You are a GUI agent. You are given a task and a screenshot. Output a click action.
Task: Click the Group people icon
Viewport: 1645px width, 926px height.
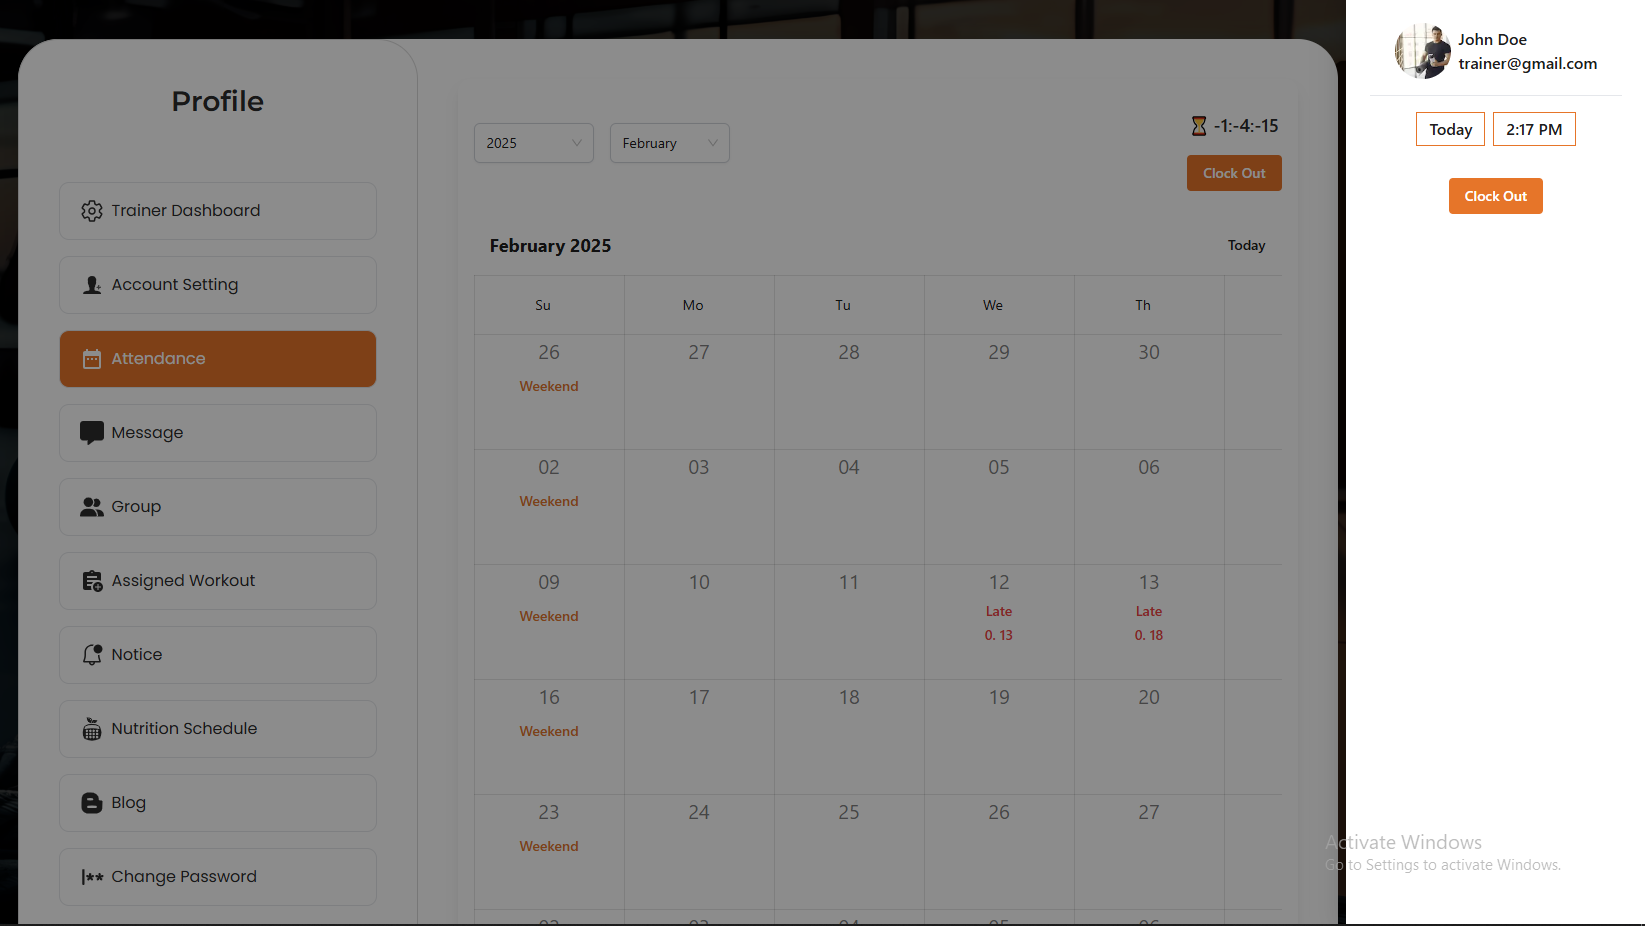pos(92,507)
